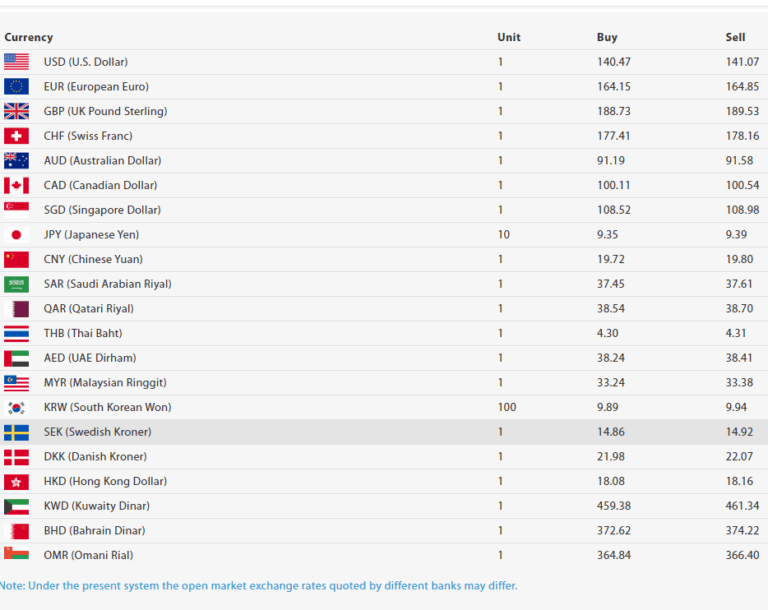Click the AUD (Australian Dollar) label

pos(102,161)
